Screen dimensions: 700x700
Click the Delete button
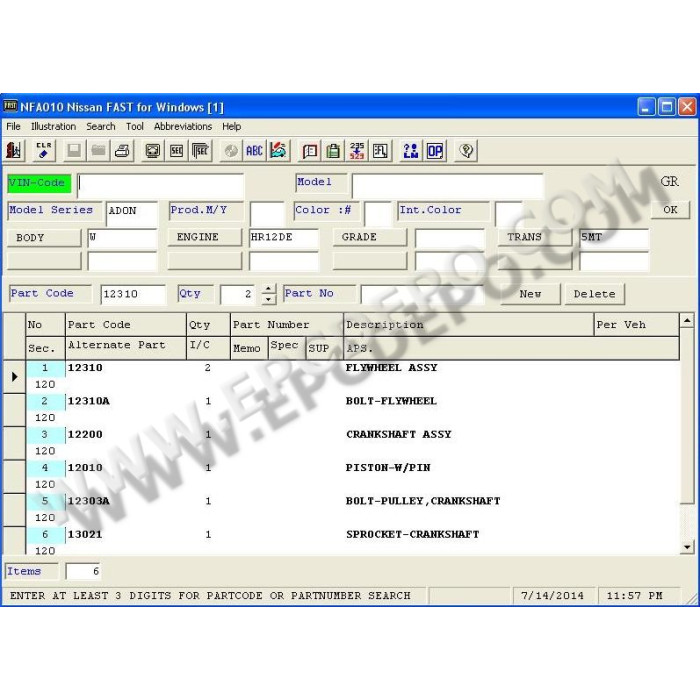click(595, 294)
